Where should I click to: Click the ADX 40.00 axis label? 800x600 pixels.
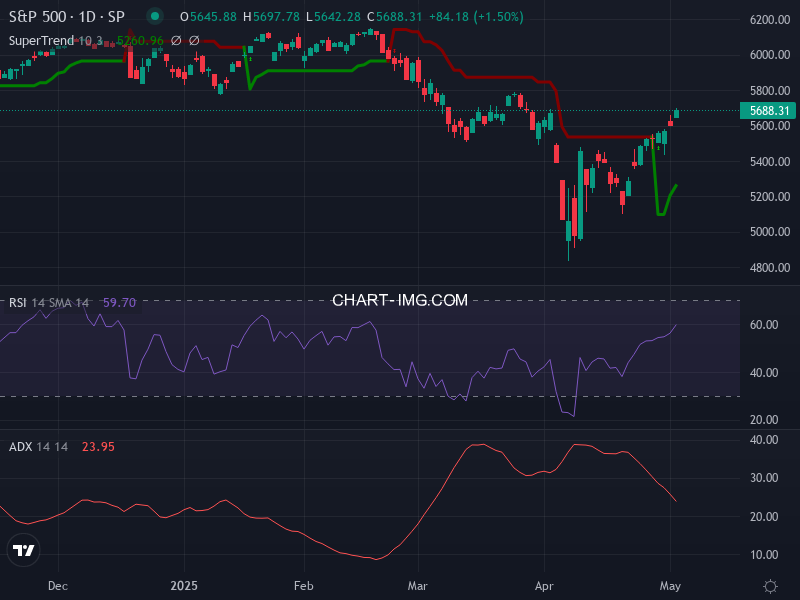point(764,440)
